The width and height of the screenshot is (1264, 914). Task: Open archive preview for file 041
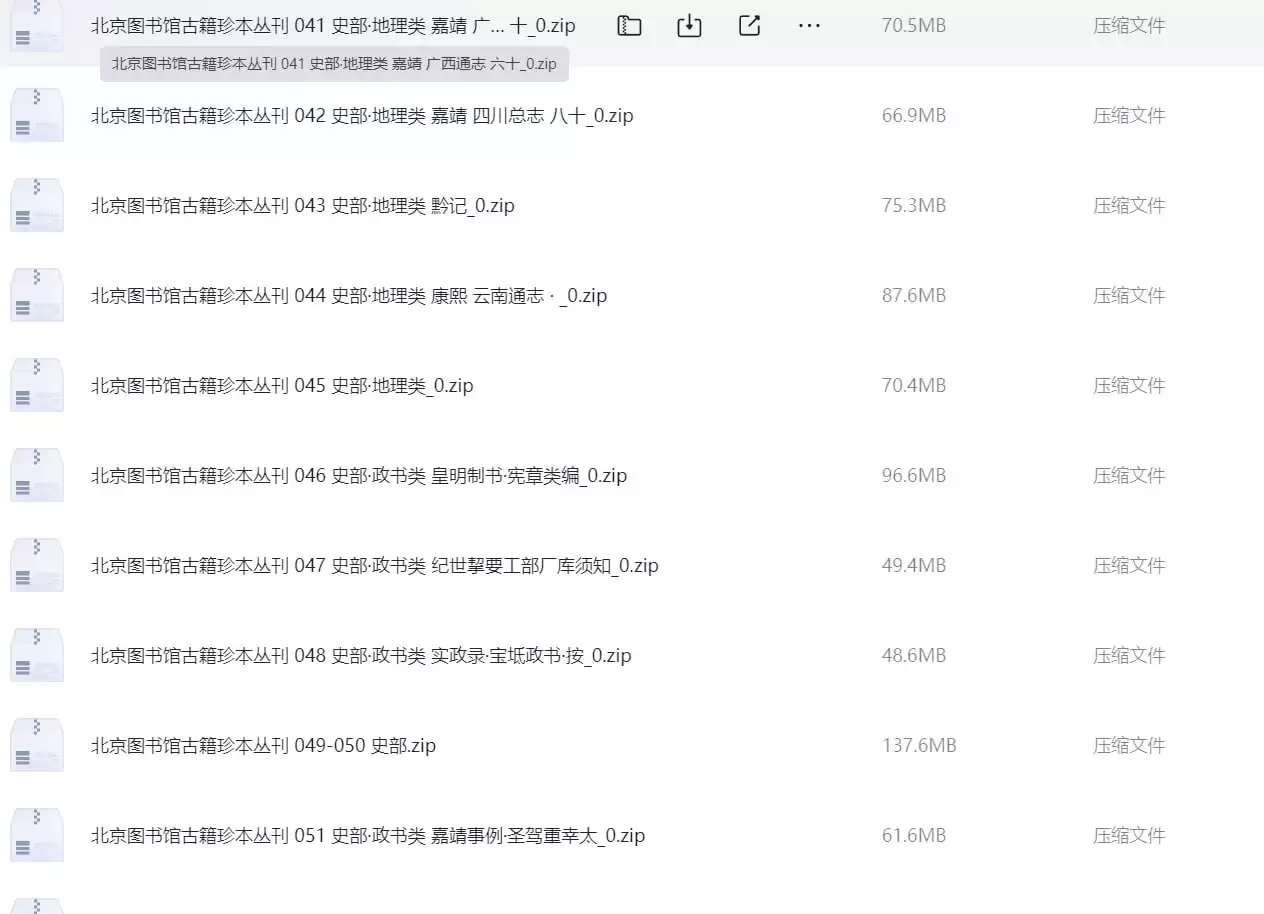(629, 25)
